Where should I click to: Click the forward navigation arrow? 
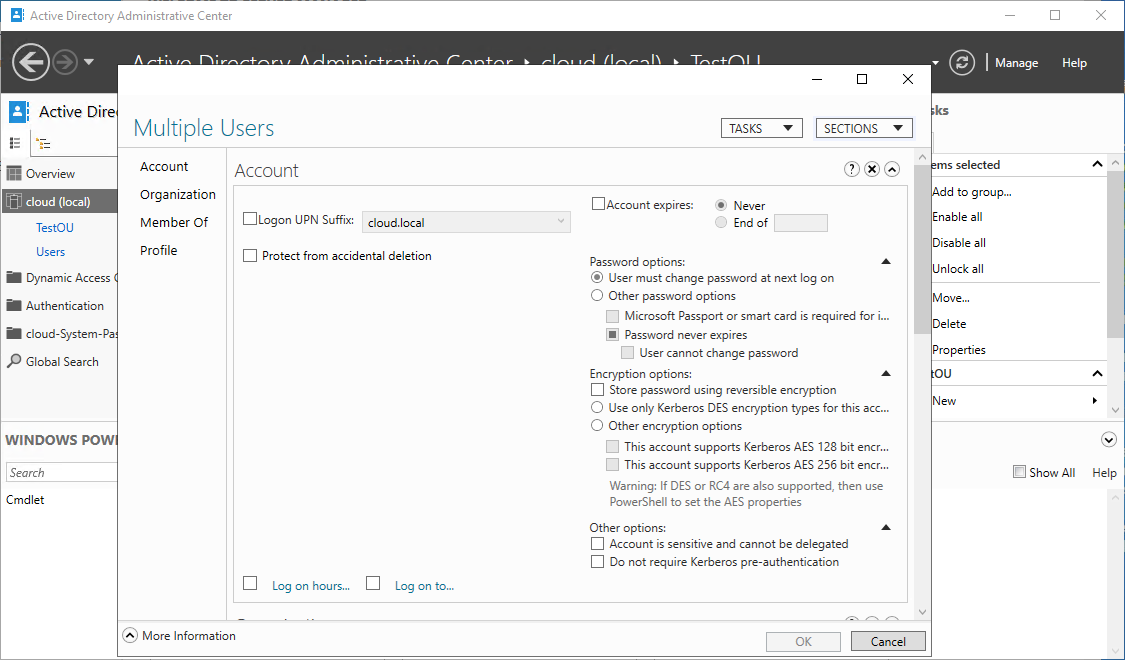point(65,62)
